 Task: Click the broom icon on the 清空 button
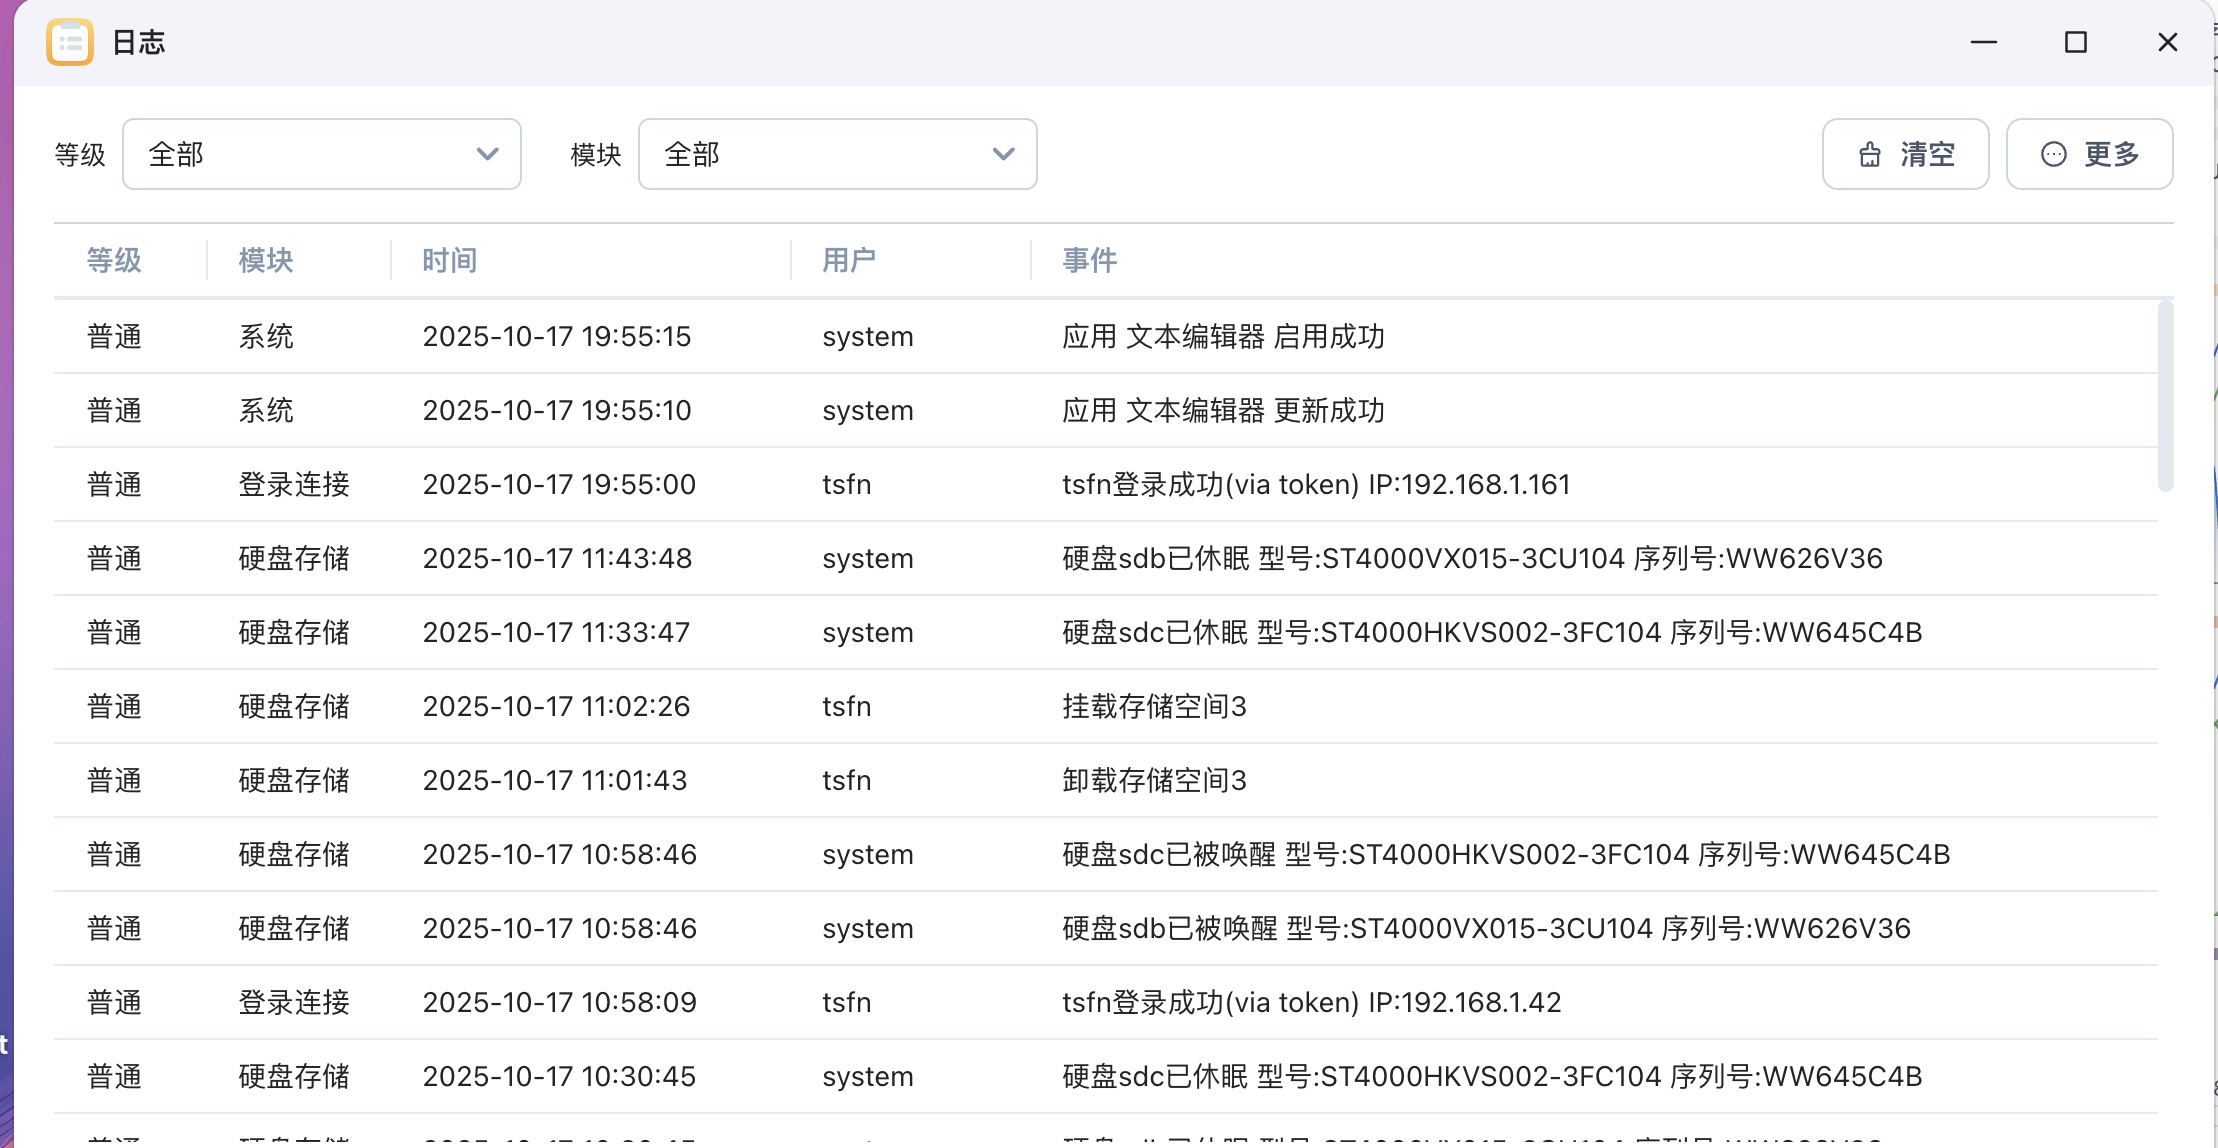tap(1869, 155)
